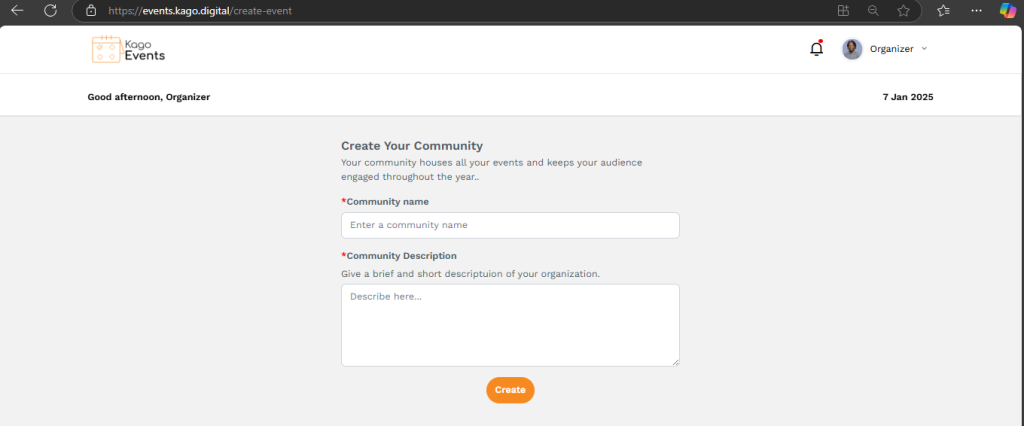Image resolution: width=1024 pixels, height=426 pixels.
Task: Open the notifications bell
Action: 816,49
